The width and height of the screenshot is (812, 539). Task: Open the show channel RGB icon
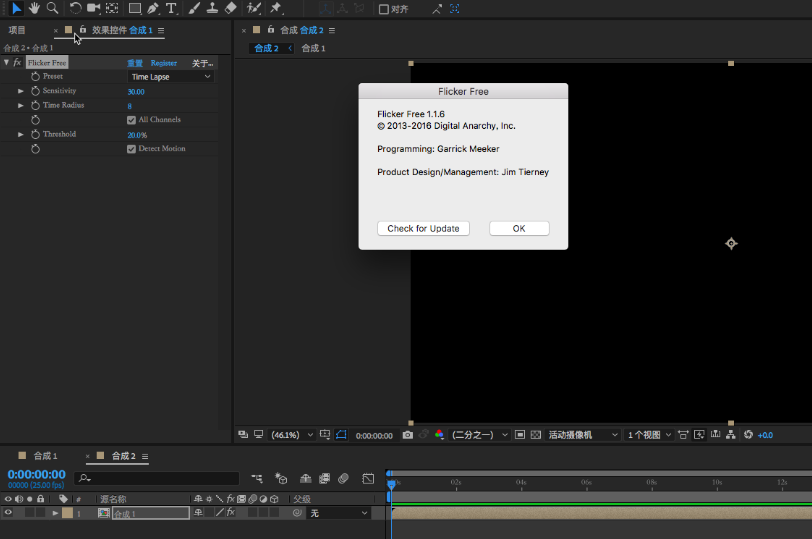pos(439,435)
